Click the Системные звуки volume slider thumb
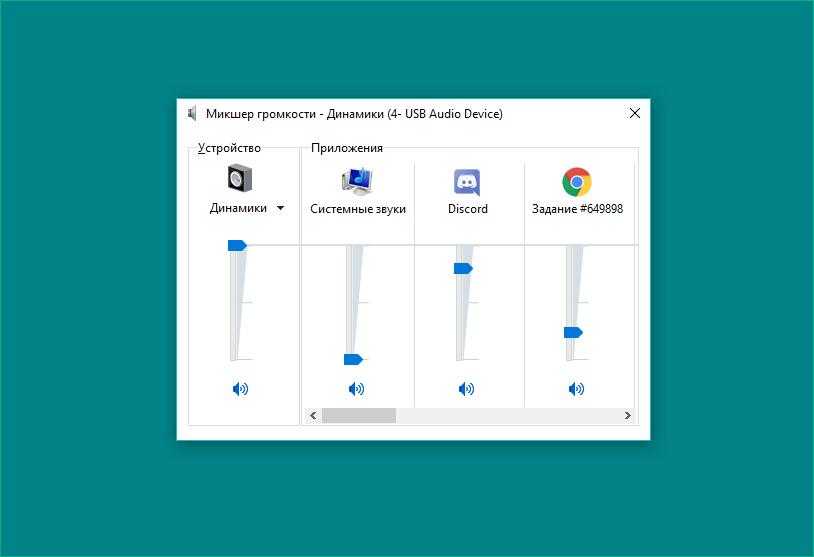 (x=353, y=359)
